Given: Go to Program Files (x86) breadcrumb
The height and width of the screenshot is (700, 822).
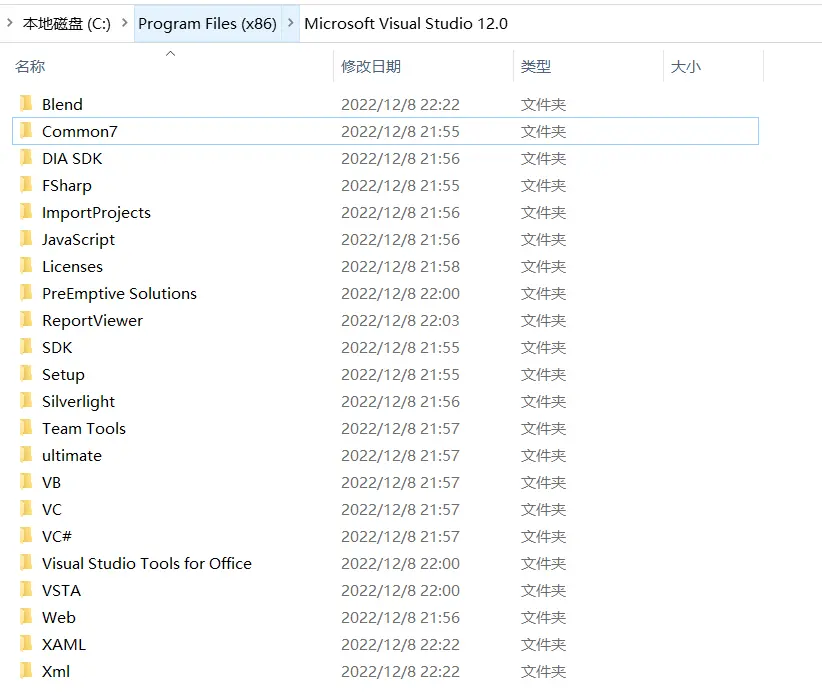Looking at the screenshot, I should click(207, 24).
